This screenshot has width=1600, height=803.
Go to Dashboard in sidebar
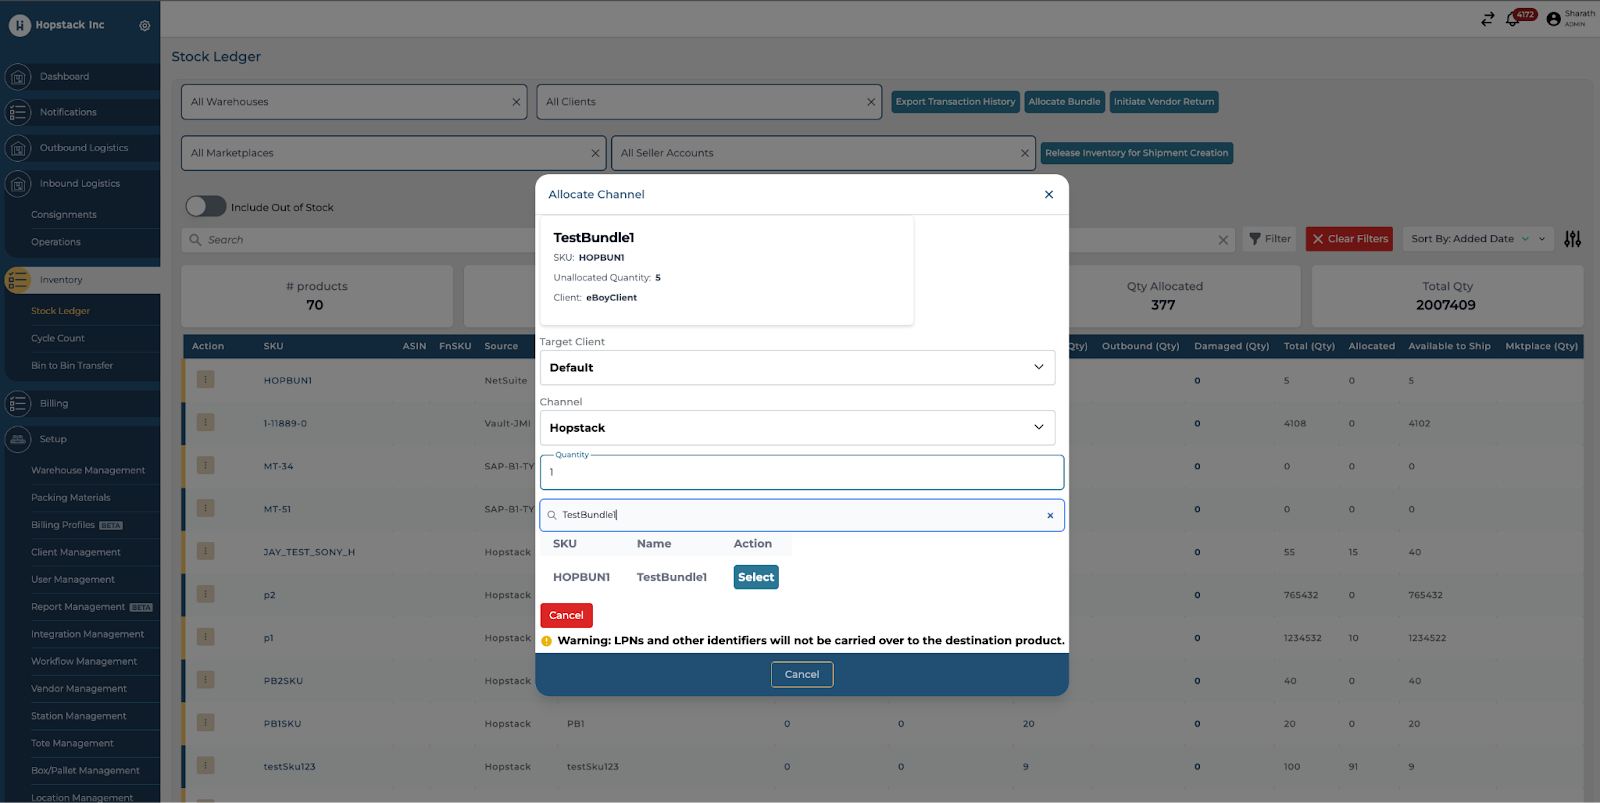click(x=64, y=77)
